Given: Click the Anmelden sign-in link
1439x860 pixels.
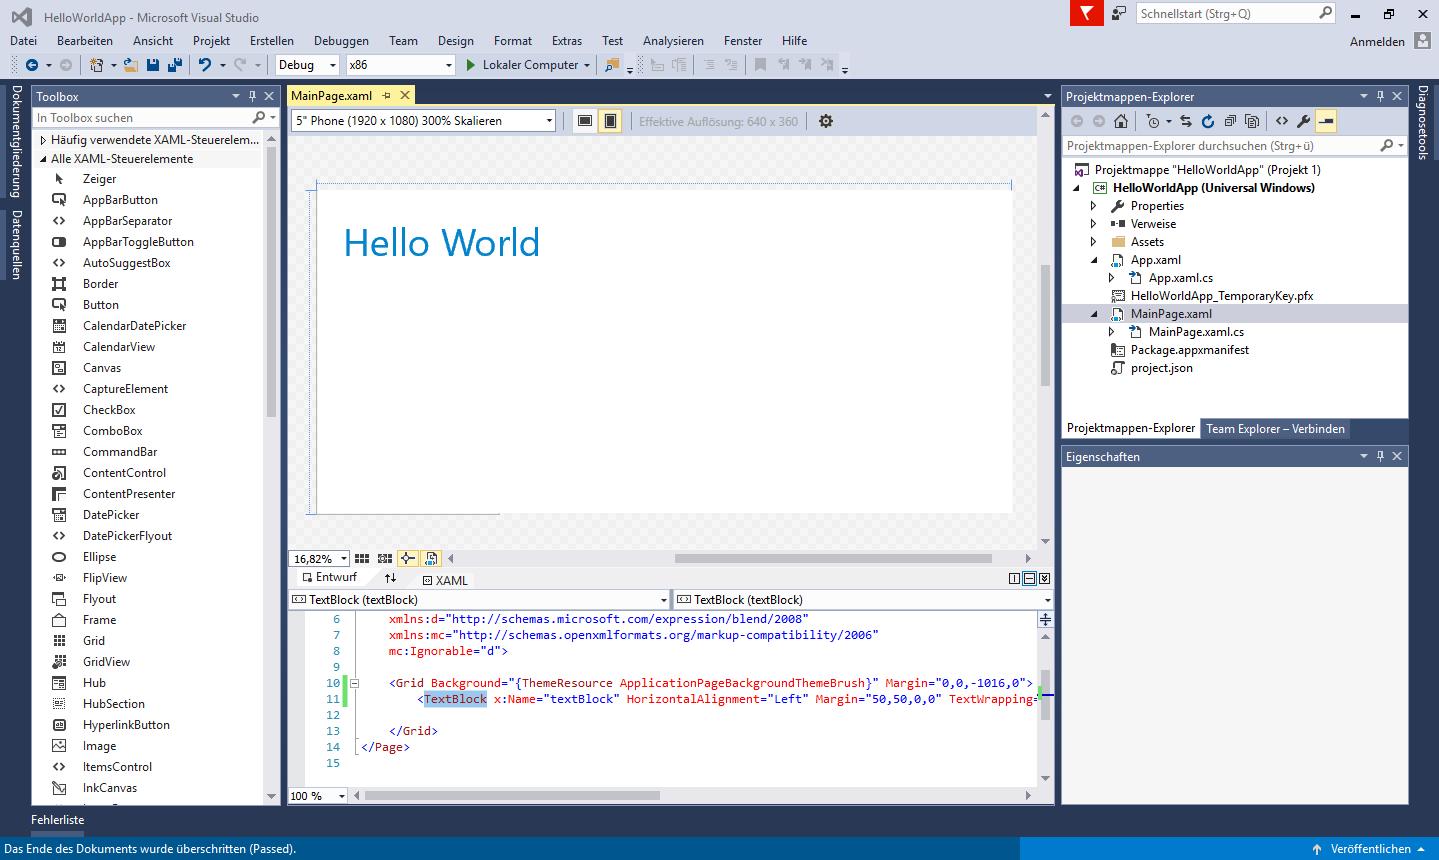Looking at the screenshot, I should click(1376, 41).
